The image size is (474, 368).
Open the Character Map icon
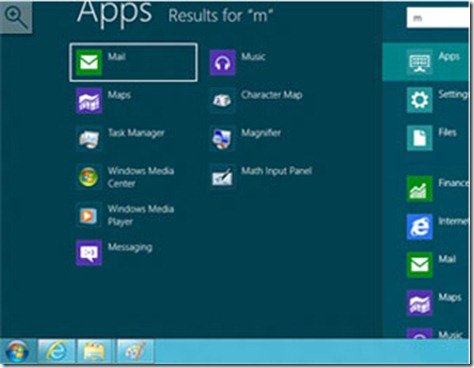coord(223,101)
